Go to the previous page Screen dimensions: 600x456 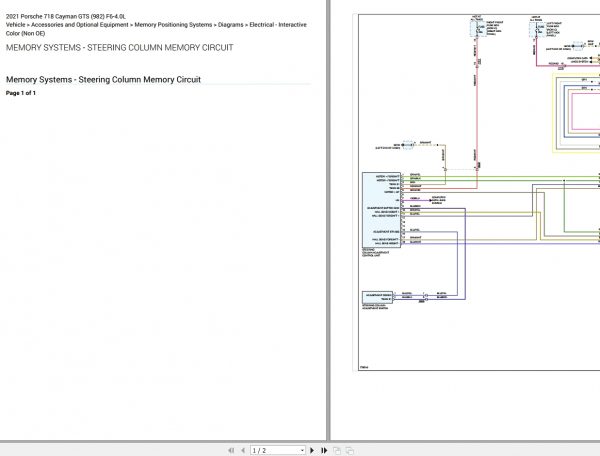click(x=242, y=450)
